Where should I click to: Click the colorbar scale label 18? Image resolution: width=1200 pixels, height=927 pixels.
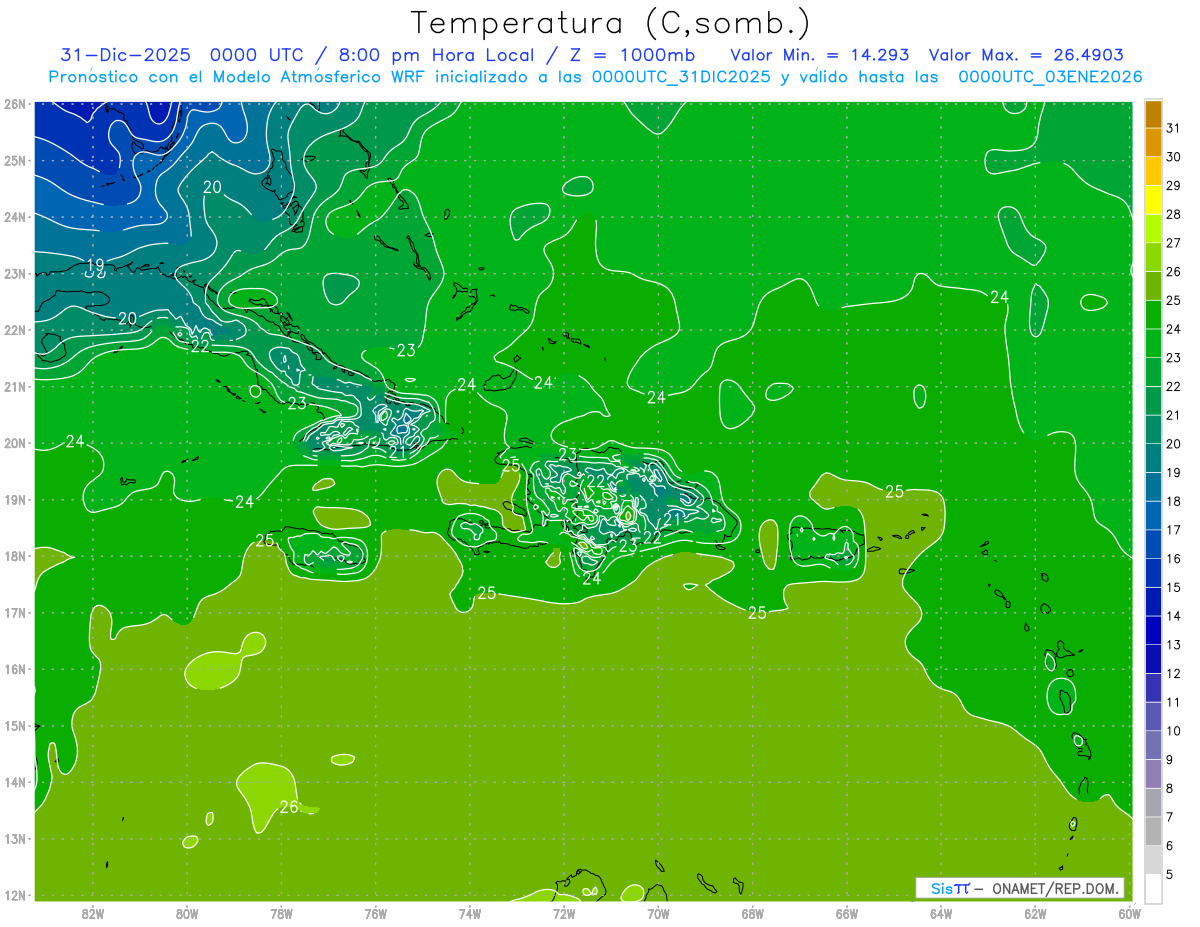point(1173,501)
